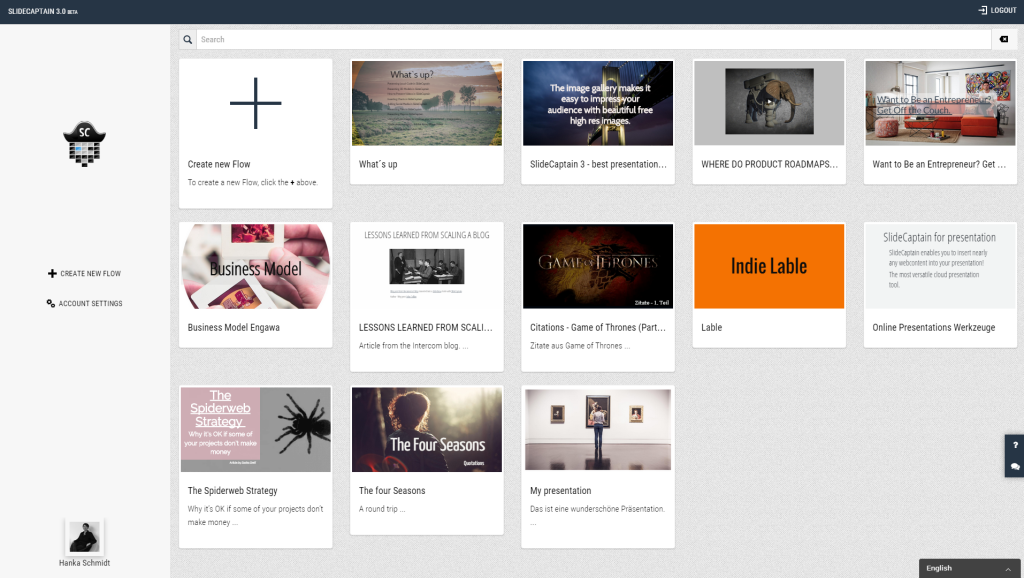Click the SlideCaptain pirate logo
Screen dimensions: 1024x578
click(x=84, y=146)
